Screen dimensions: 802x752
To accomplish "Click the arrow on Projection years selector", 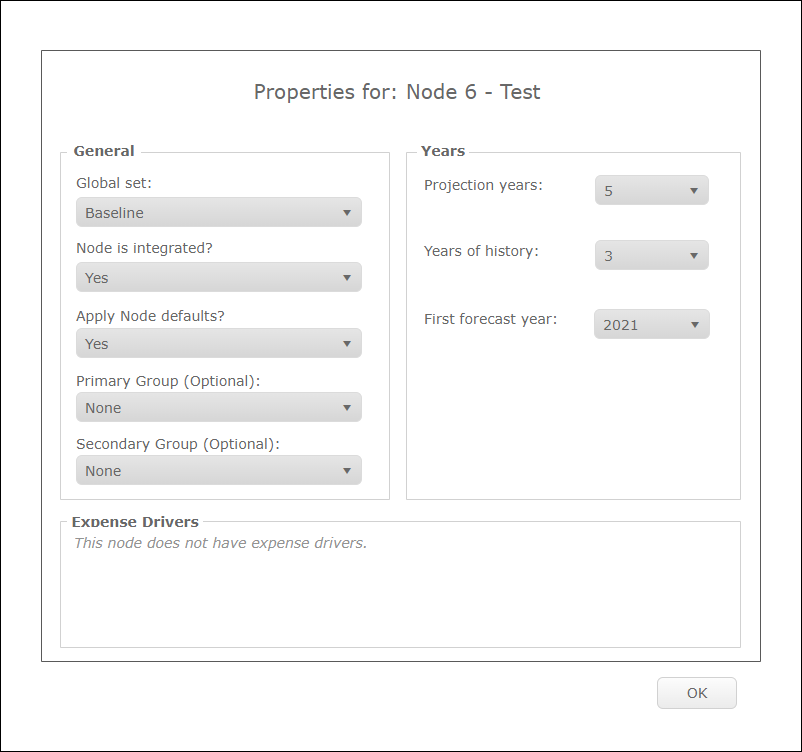I will [x=694, y=191].
